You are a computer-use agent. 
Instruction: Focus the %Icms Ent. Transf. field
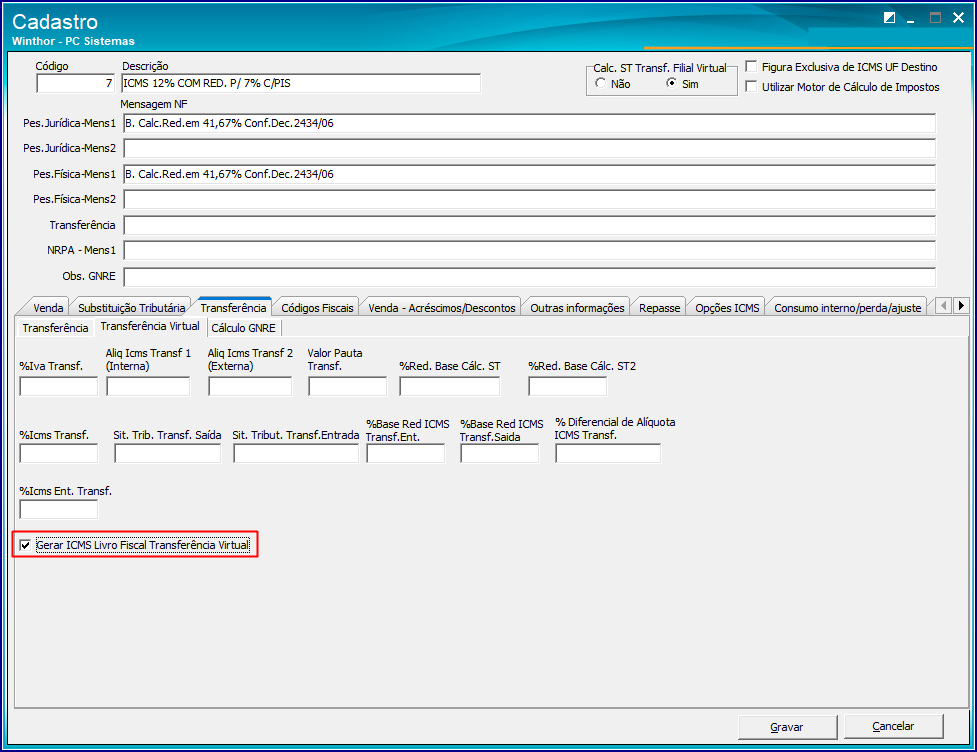[59, 510]
